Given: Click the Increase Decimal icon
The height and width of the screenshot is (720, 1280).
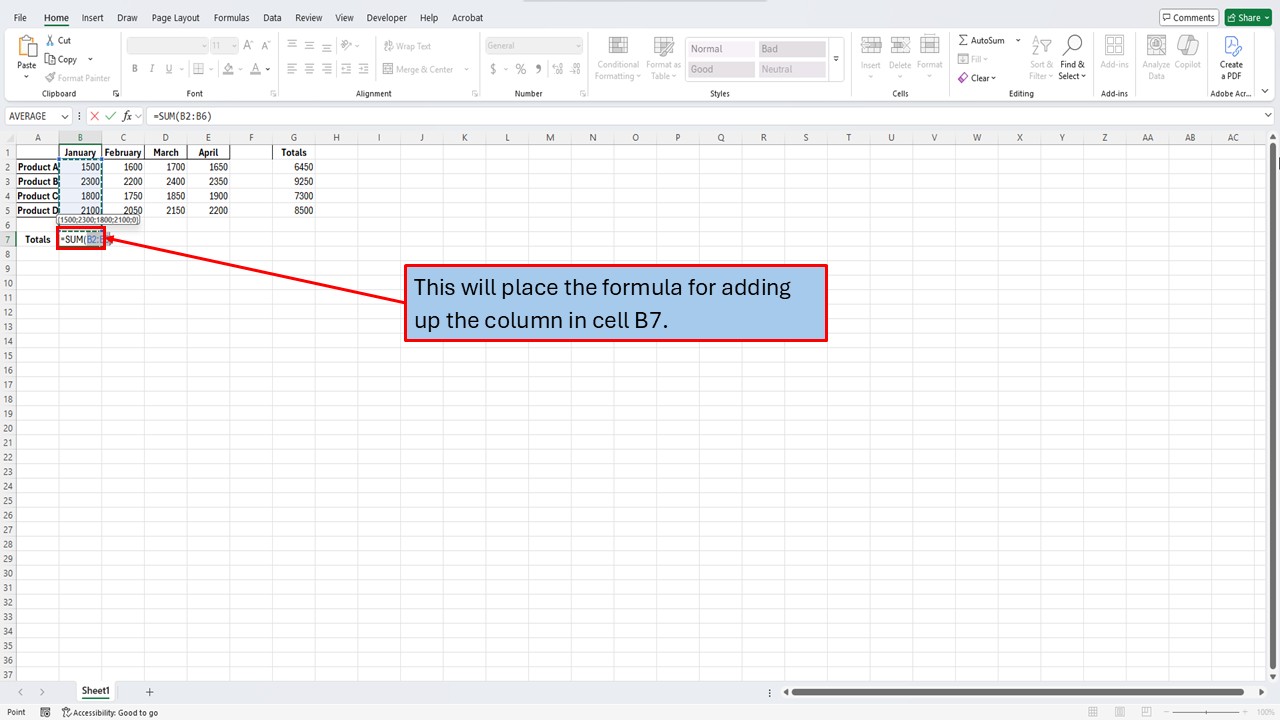Looking at the screenshot, I should [556, 69].
